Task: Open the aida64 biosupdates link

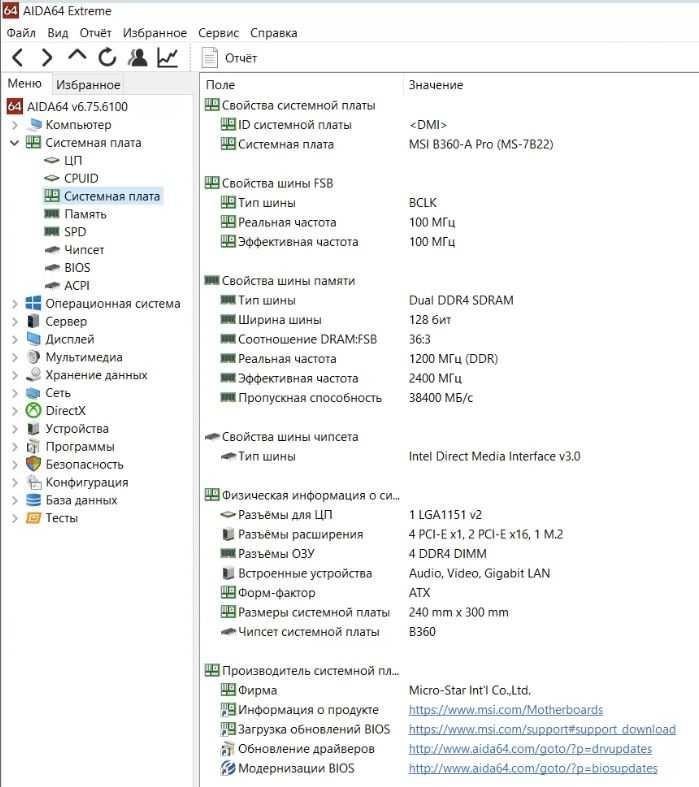Action: click(533, 768)
